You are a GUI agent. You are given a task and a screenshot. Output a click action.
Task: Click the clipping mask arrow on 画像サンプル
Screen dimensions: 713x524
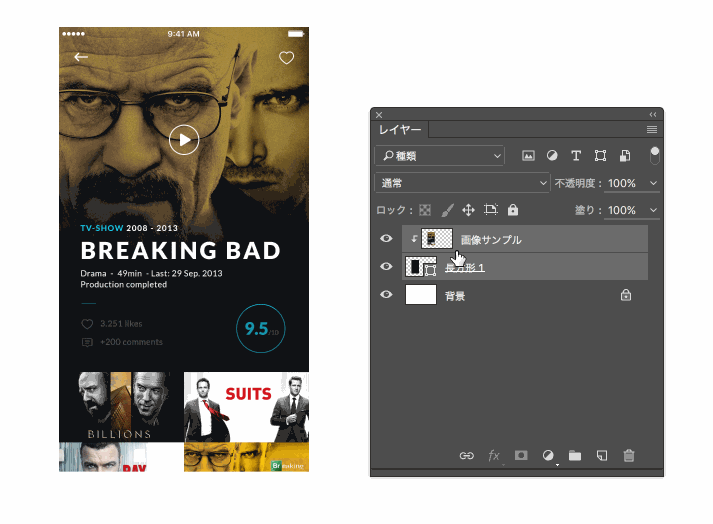[x=414, y=239]
